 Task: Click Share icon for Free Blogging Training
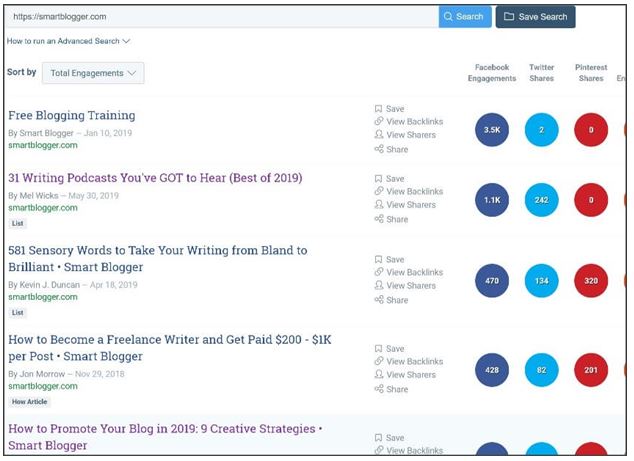[378, 149]
